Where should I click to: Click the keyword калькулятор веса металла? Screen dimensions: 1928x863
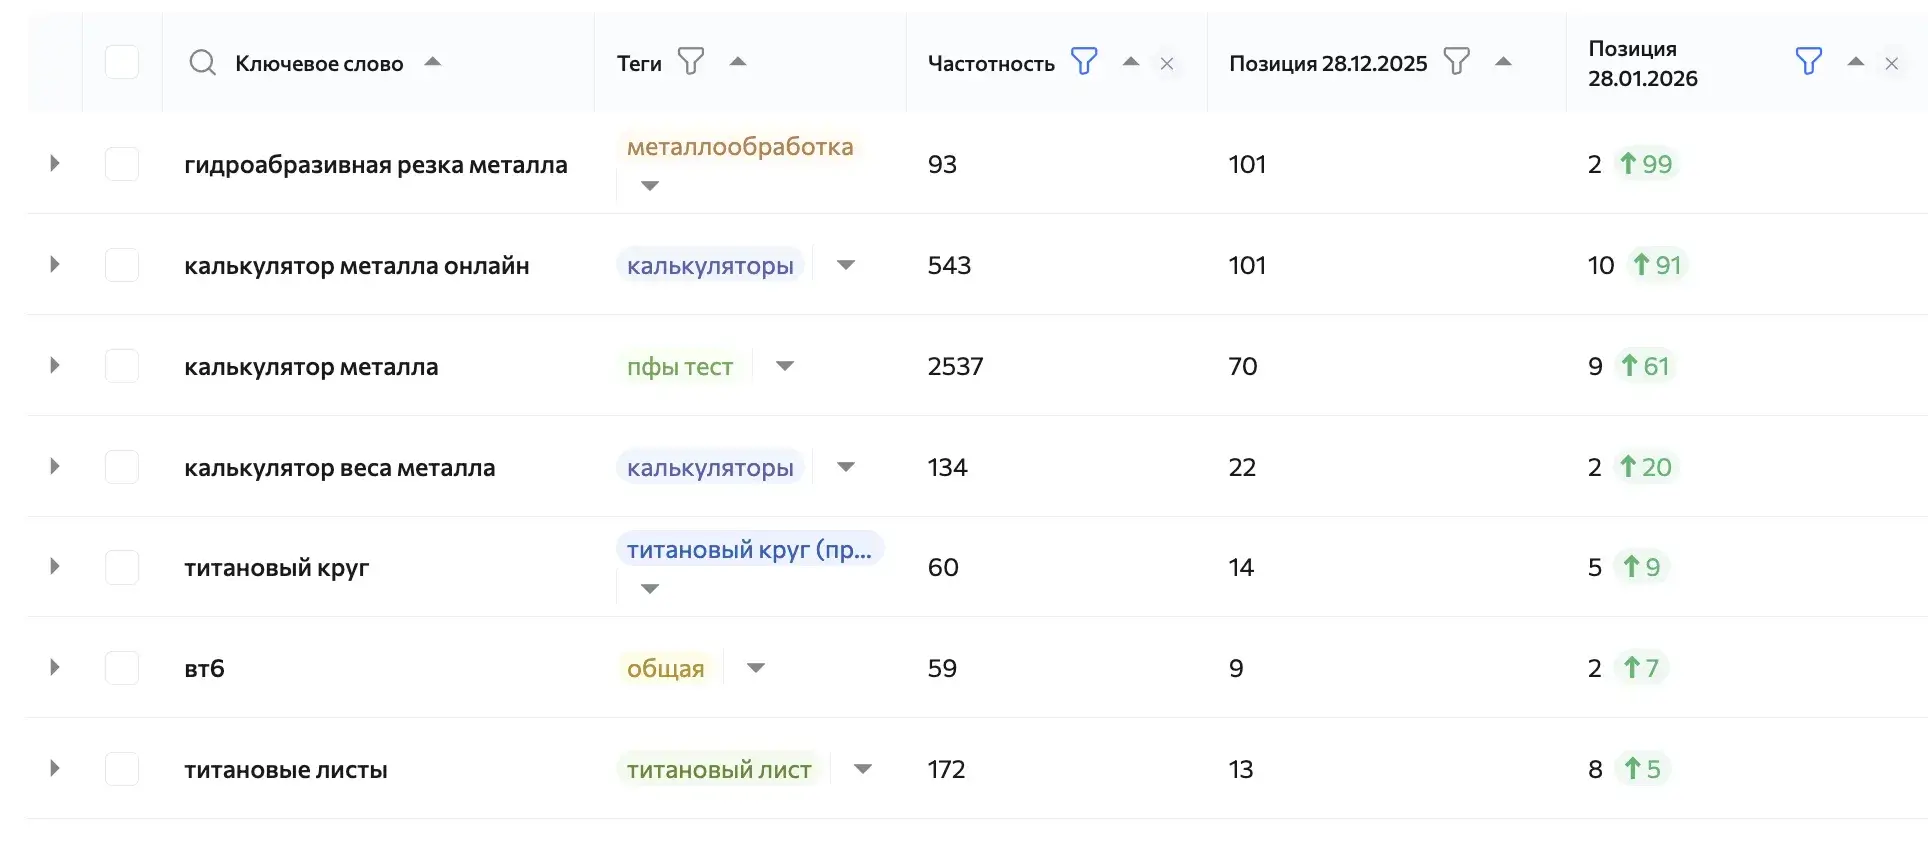340,468
